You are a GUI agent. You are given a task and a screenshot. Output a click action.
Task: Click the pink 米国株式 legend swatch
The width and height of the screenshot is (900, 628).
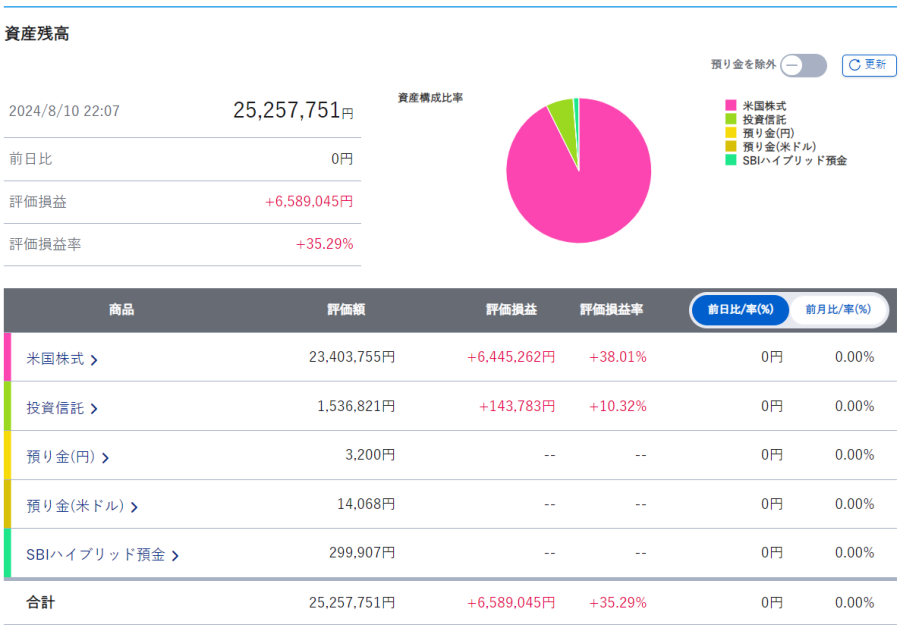point(731,106)
